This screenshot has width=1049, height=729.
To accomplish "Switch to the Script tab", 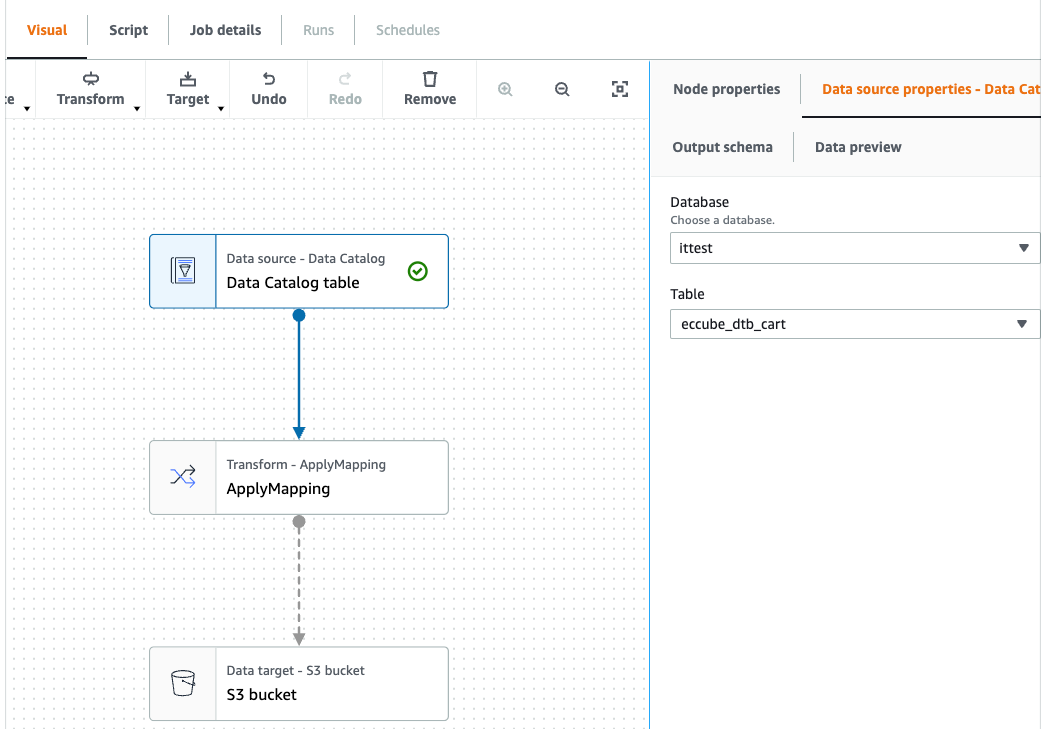I will click(128, 30).
